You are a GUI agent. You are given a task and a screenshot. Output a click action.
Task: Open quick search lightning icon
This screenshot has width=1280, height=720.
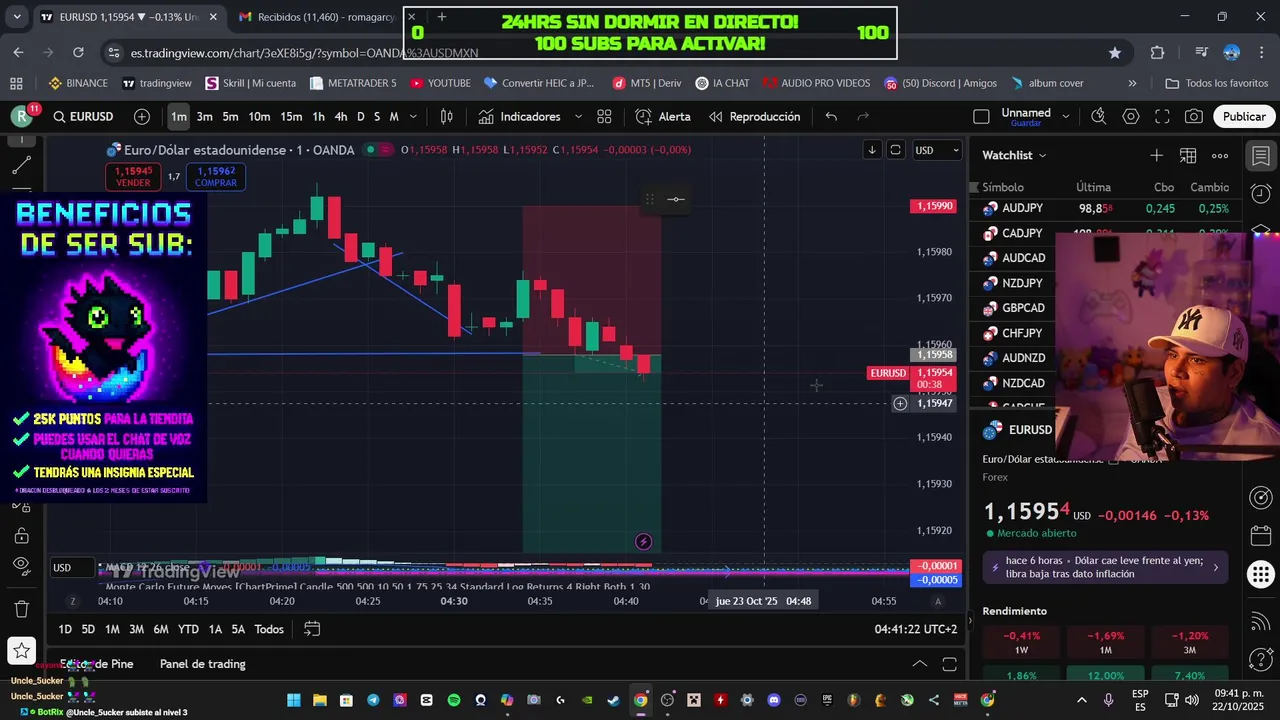click(1099, 117)
